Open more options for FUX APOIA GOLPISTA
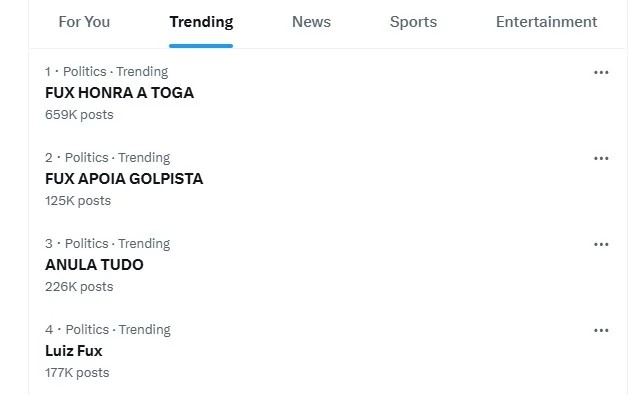 coord(601,158)
